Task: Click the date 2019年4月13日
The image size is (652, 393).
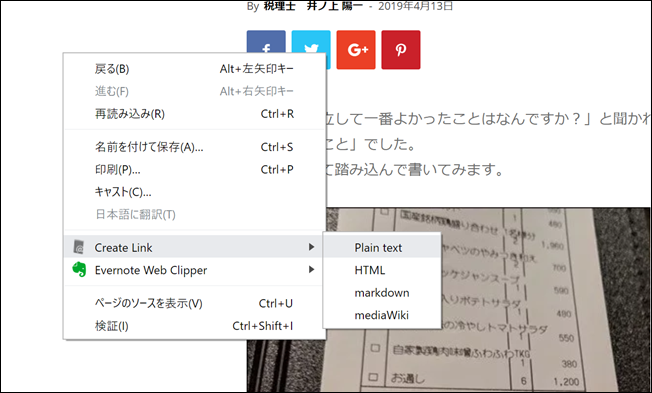Action: tap(415, 6)
